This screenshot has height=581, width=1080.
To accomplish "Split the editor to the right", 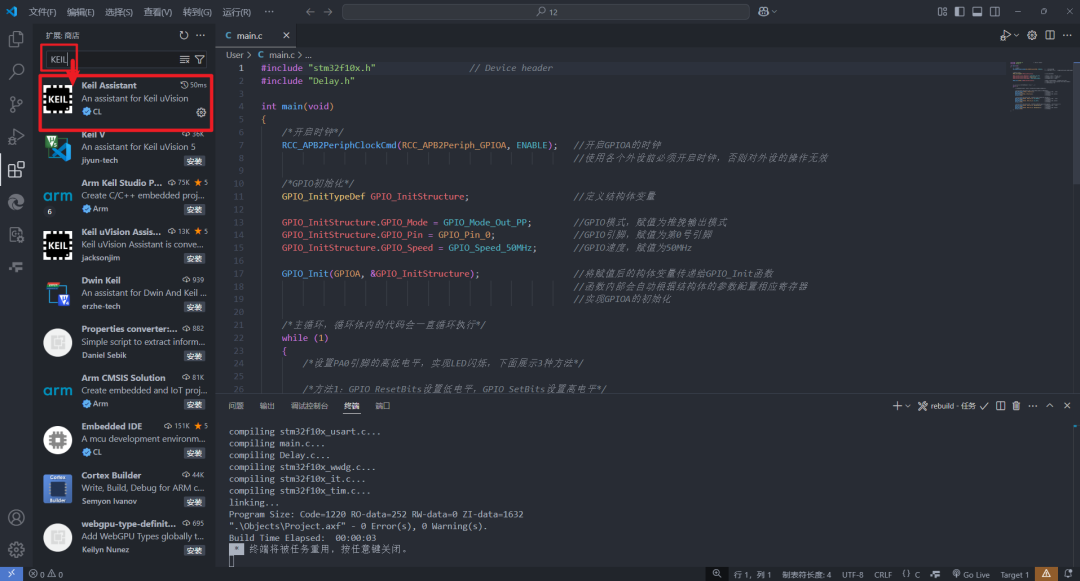I will pyautogui.click(x=1050, y=35).
